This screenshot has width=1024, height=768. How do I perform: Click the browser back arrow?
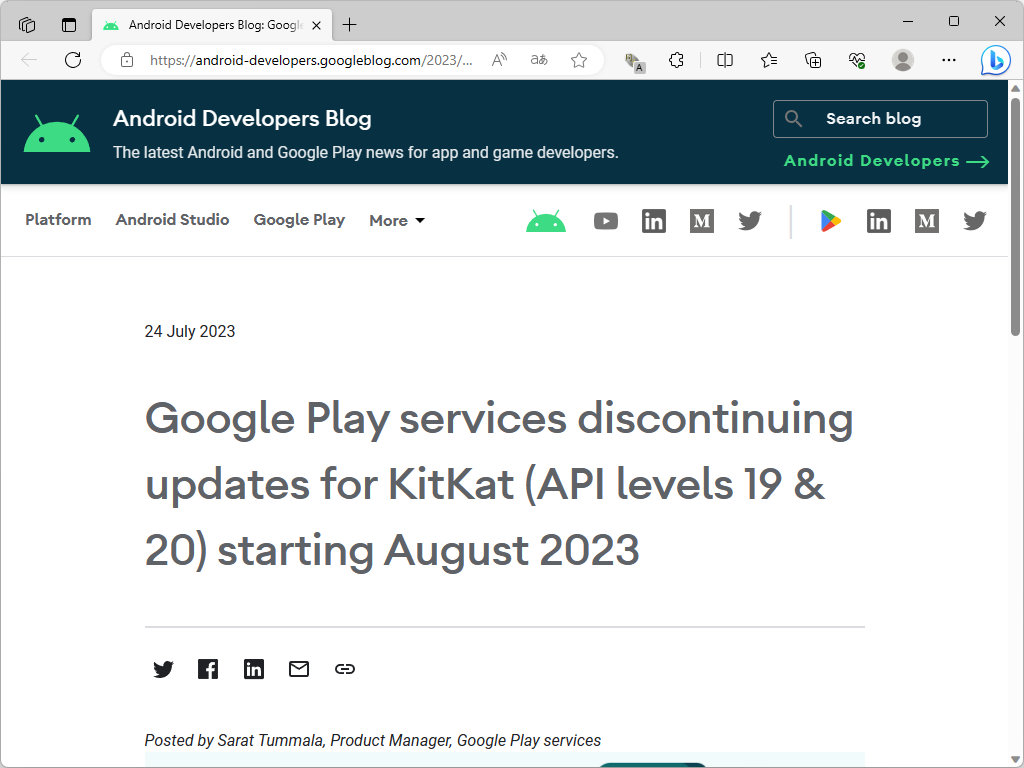tap(29, 60)
